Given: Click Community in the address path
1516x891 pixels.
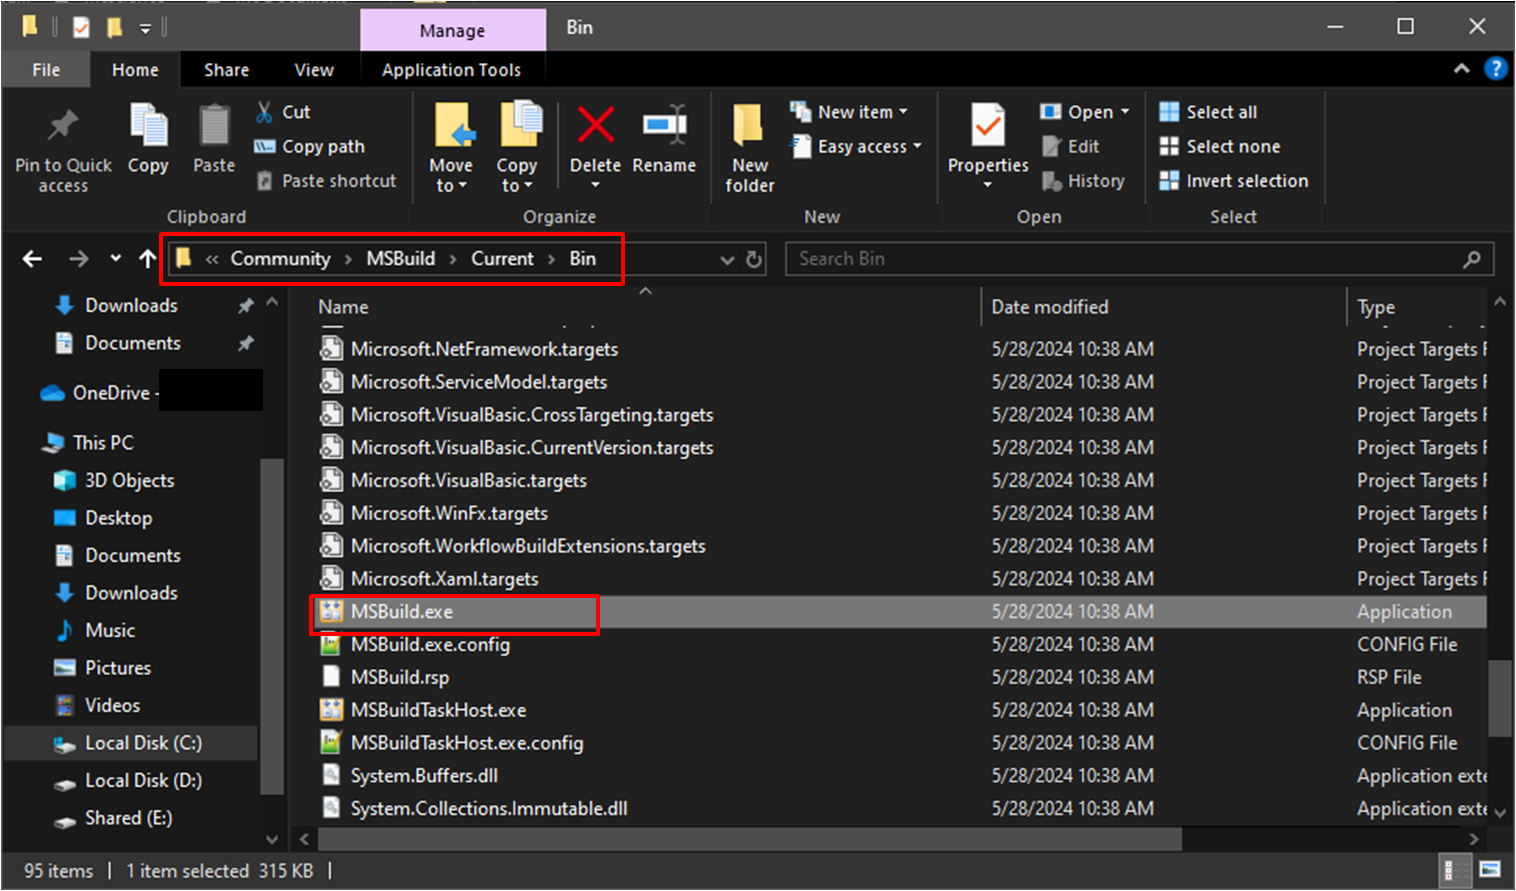Looking at the screenshot, I should coord(280,259).
